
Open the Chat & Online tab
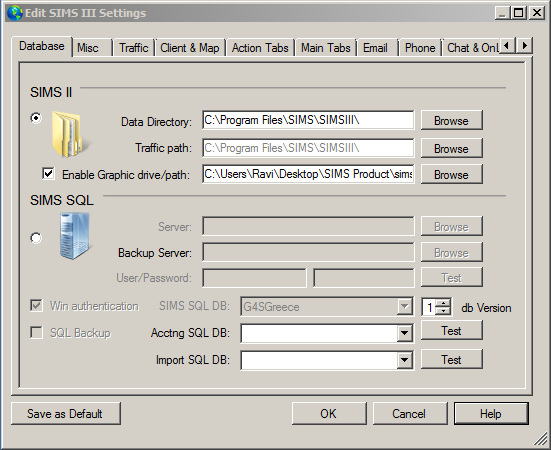tap(472, 48)
